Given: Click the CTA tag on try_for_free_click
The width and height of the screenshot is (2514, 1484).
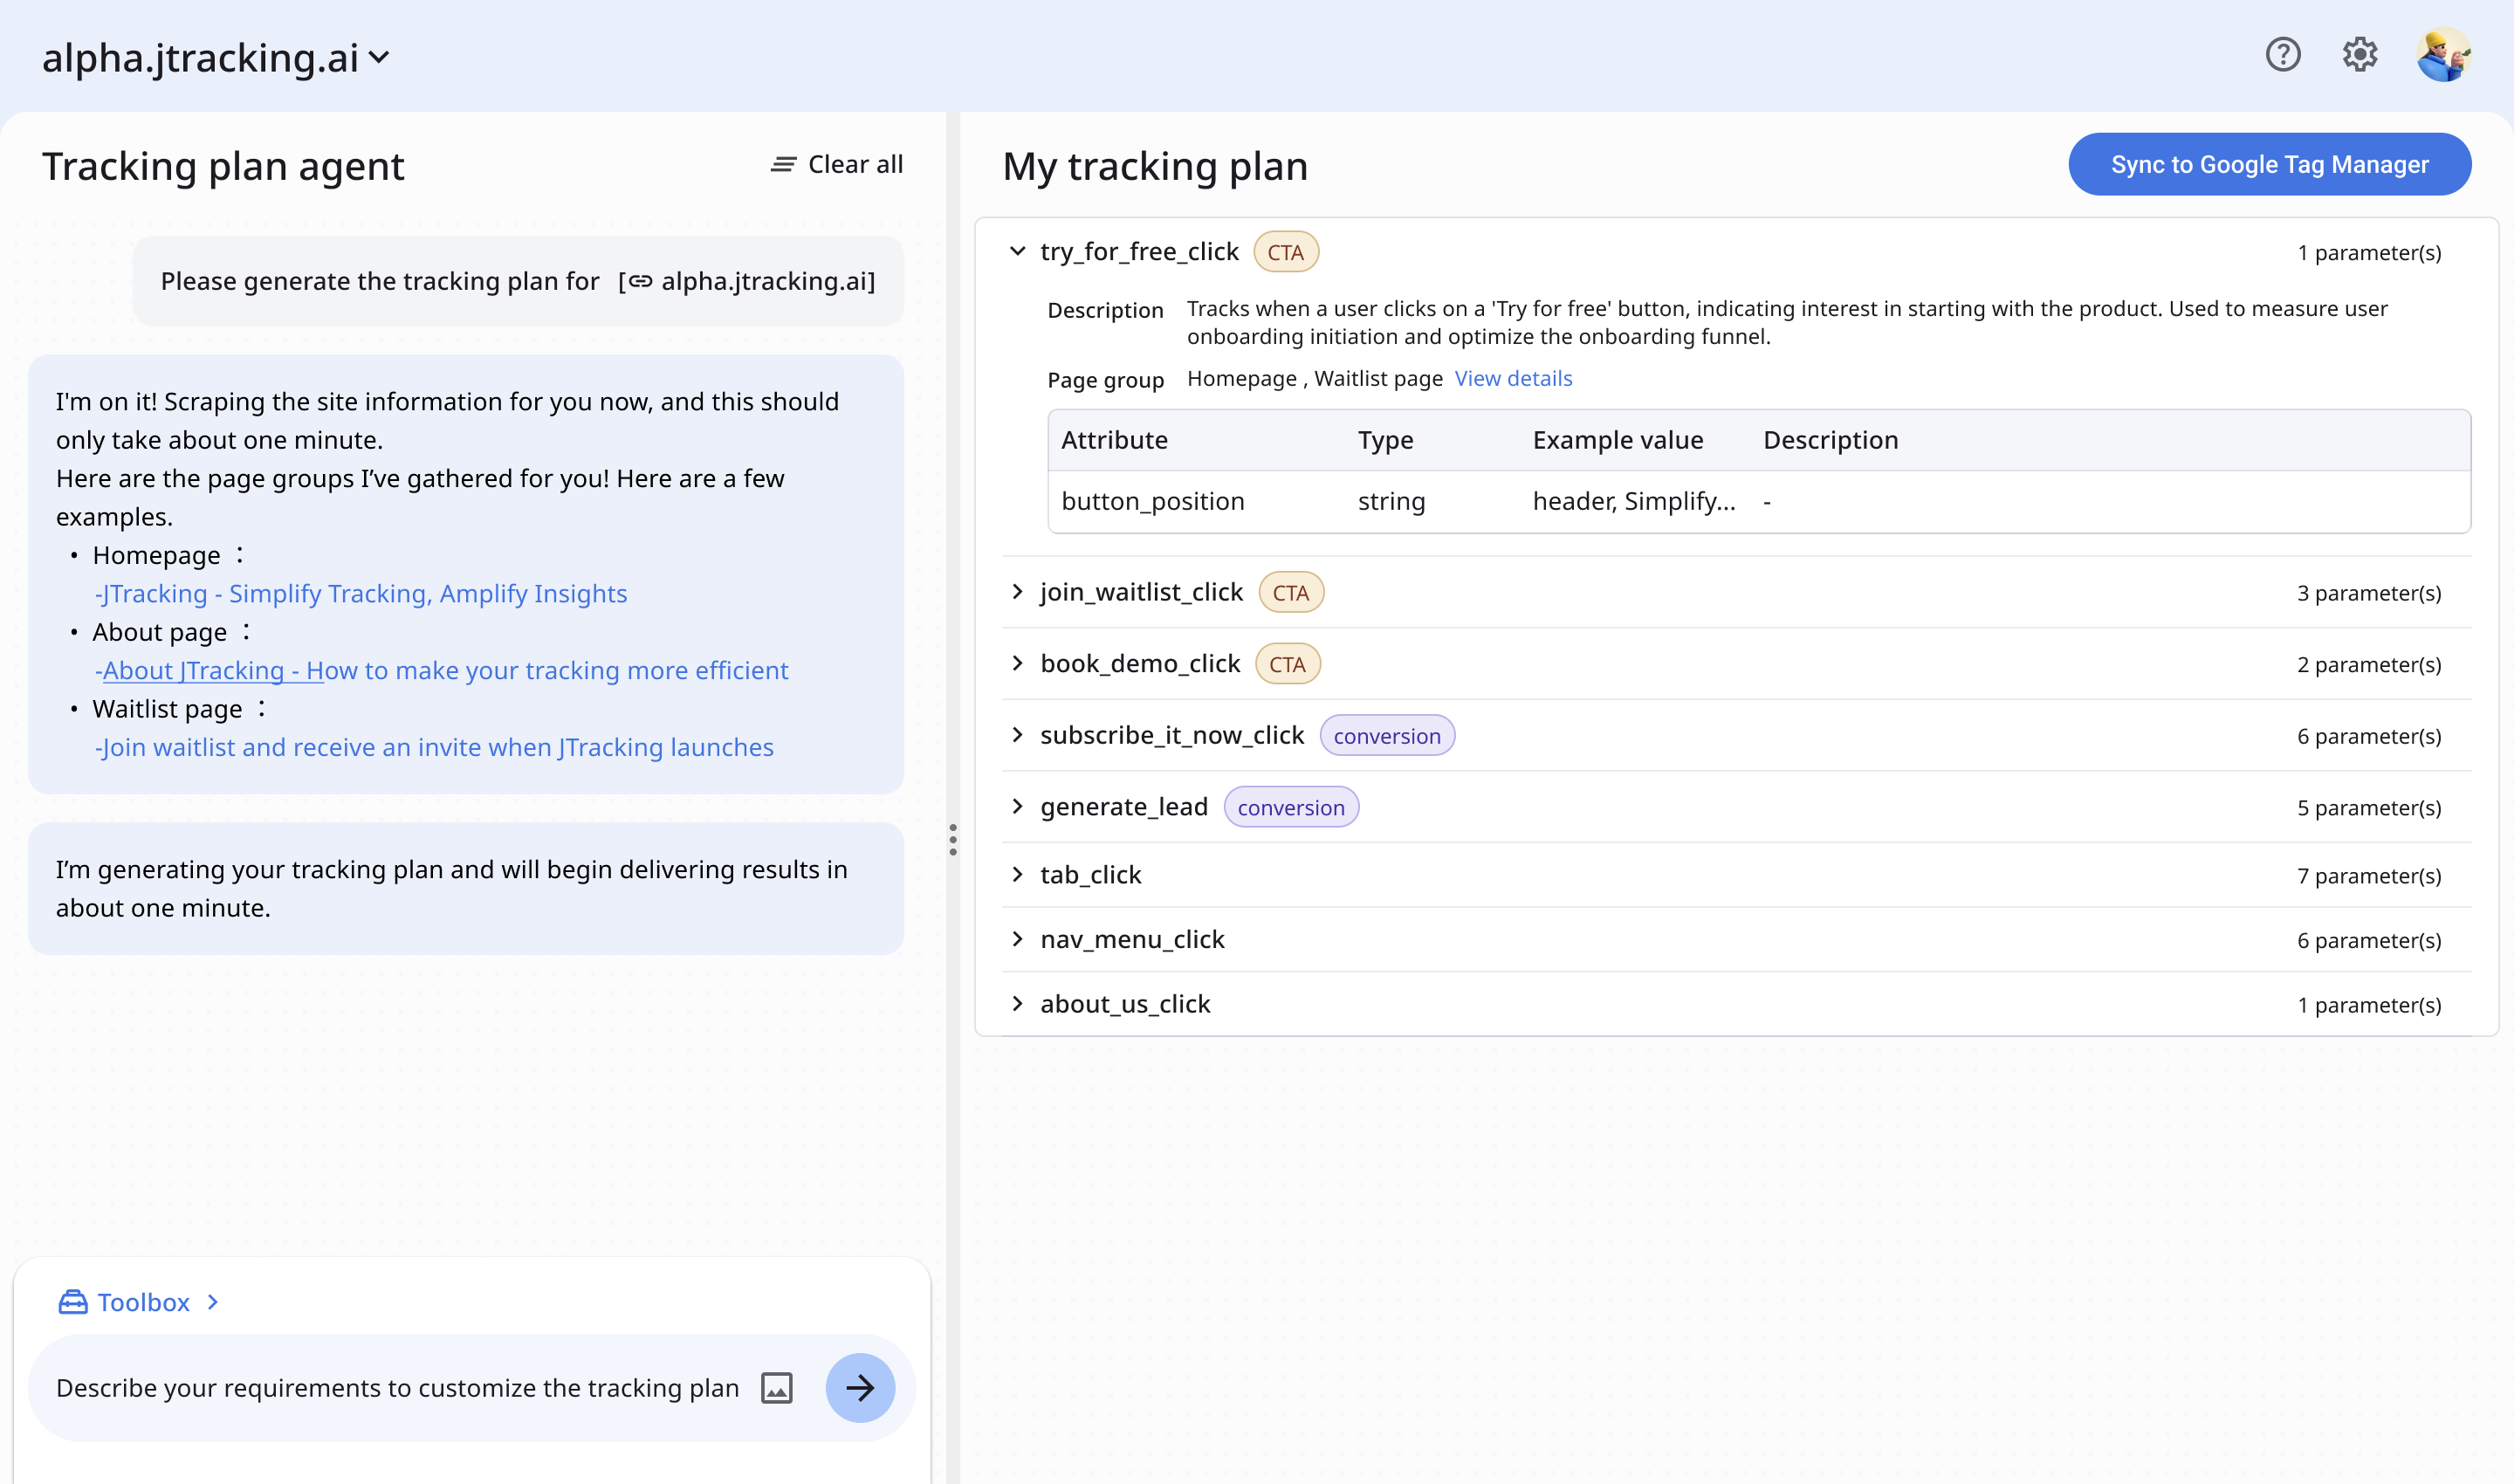Looking at the screenshot, I should 1286,252.
